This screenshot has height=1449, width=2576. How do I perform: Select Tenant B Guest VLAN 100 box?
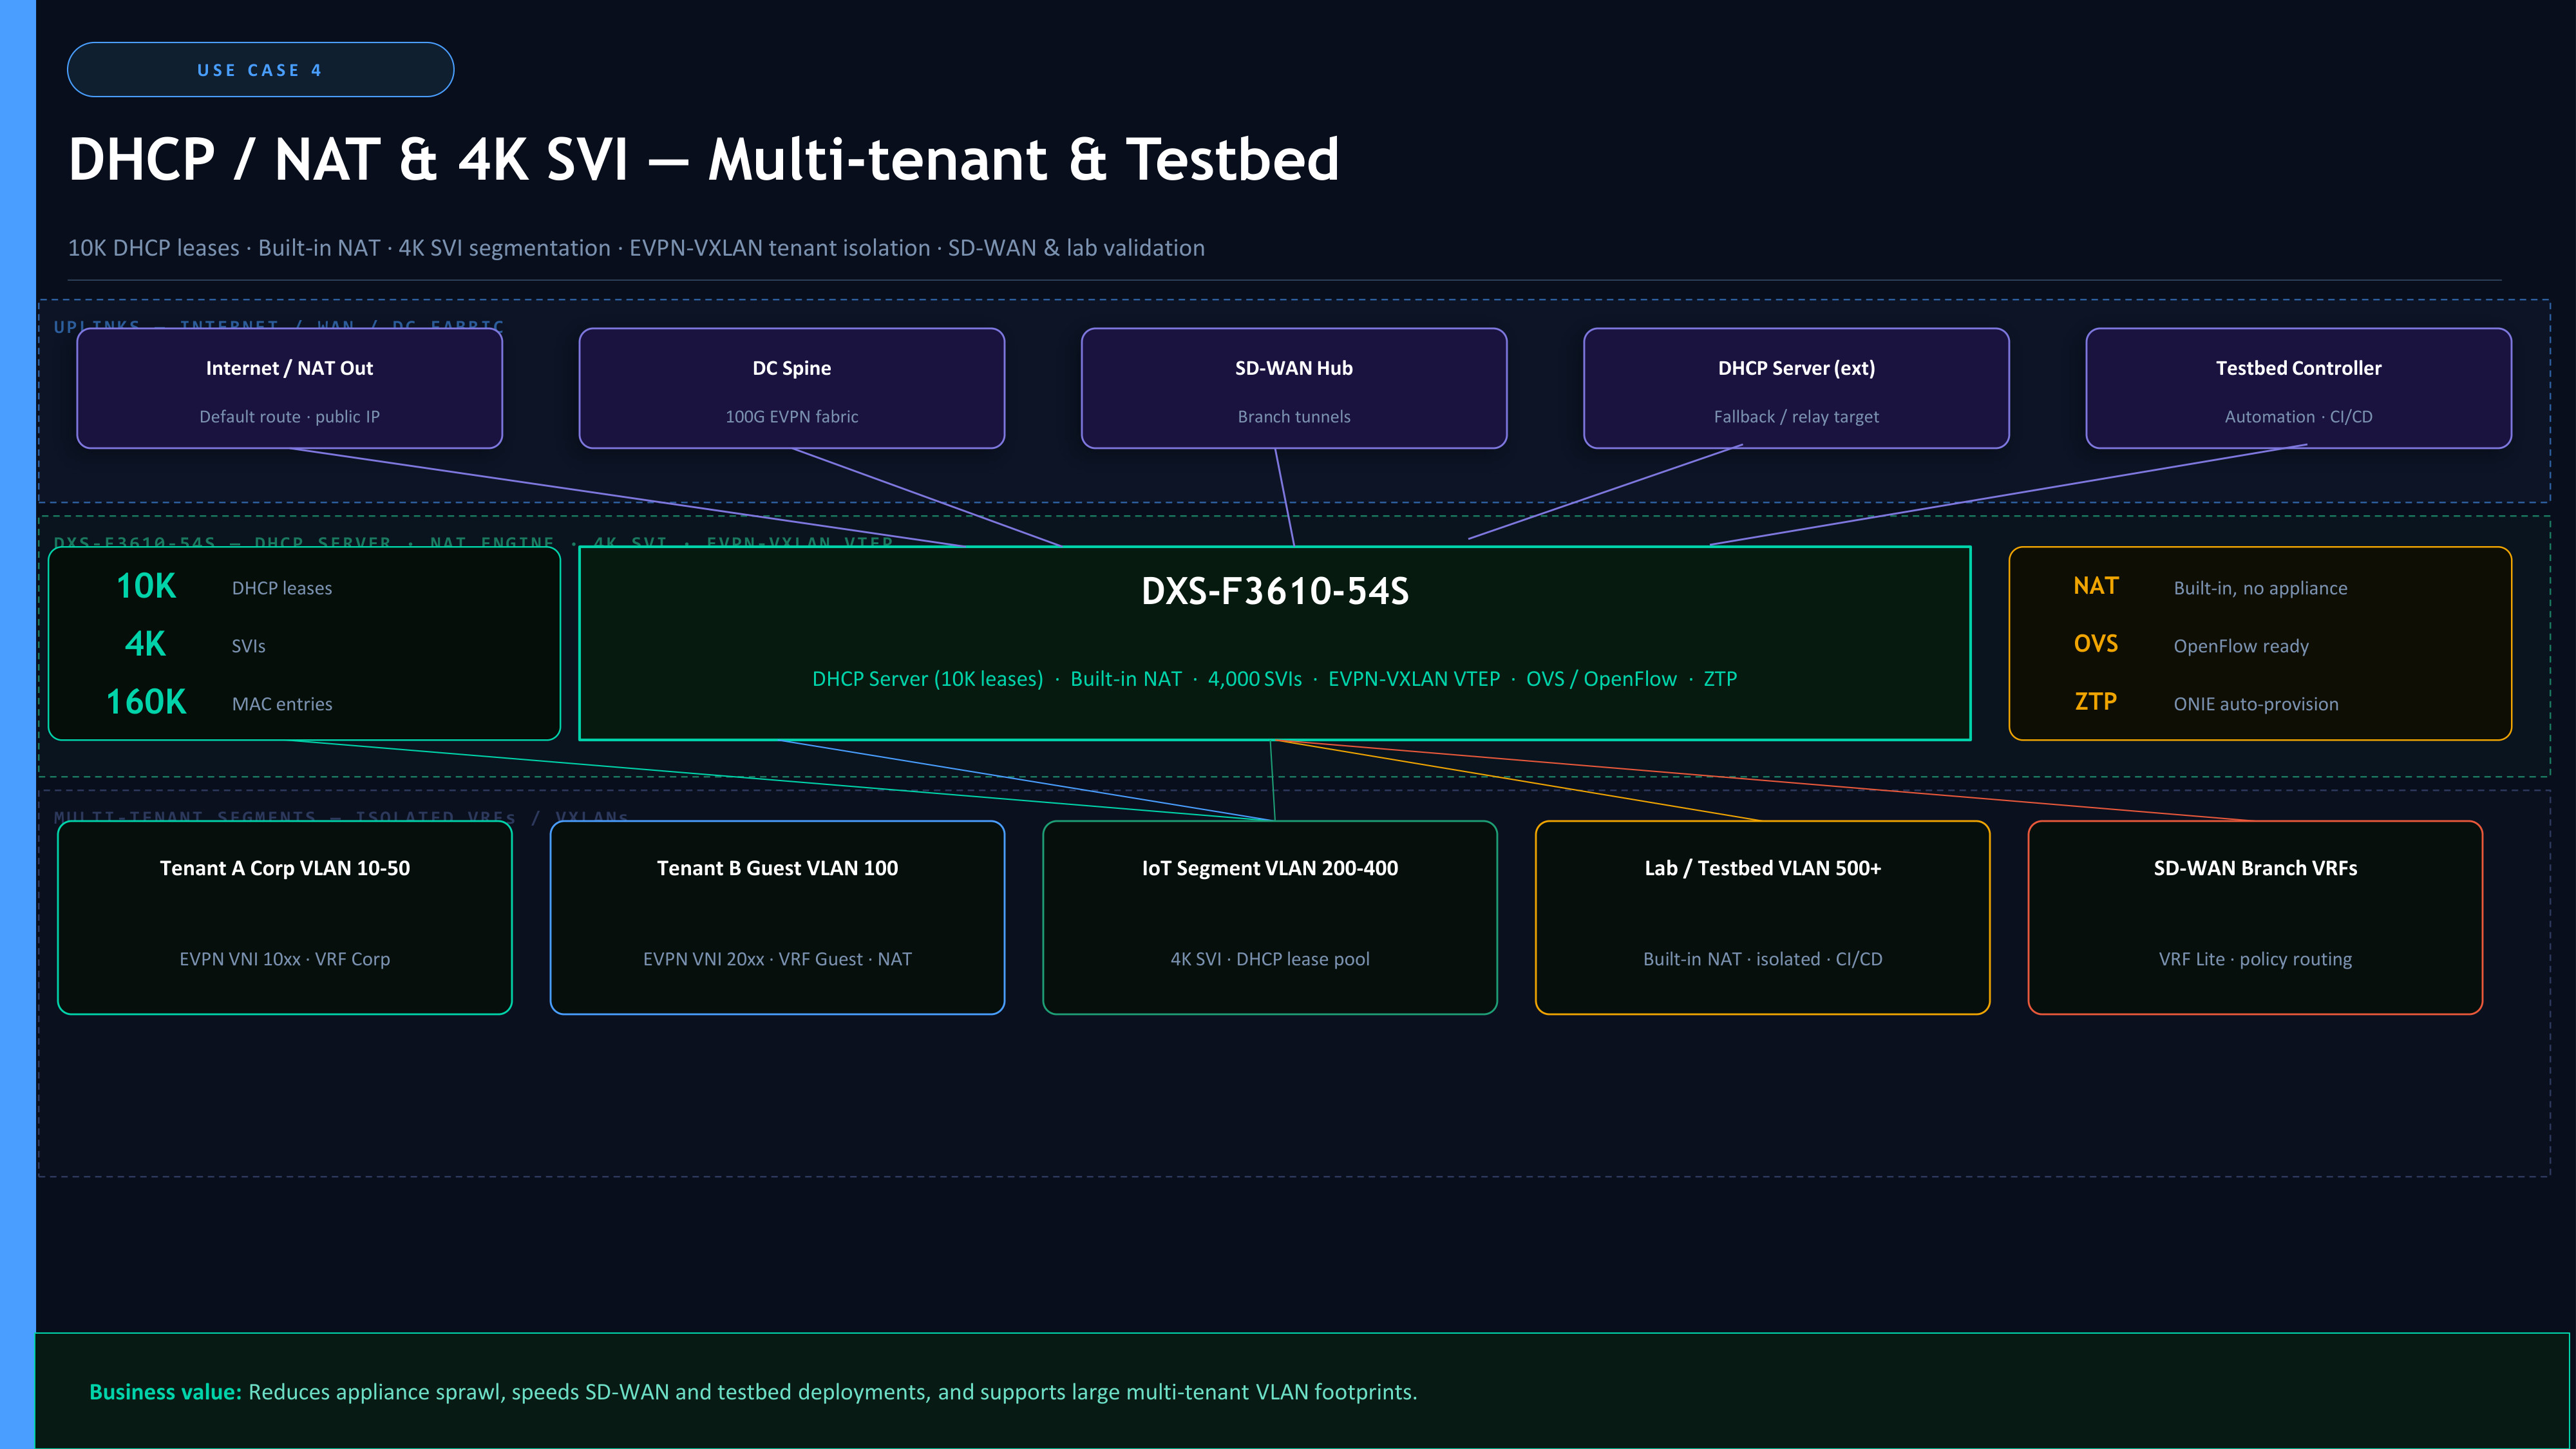coord(777,917)
